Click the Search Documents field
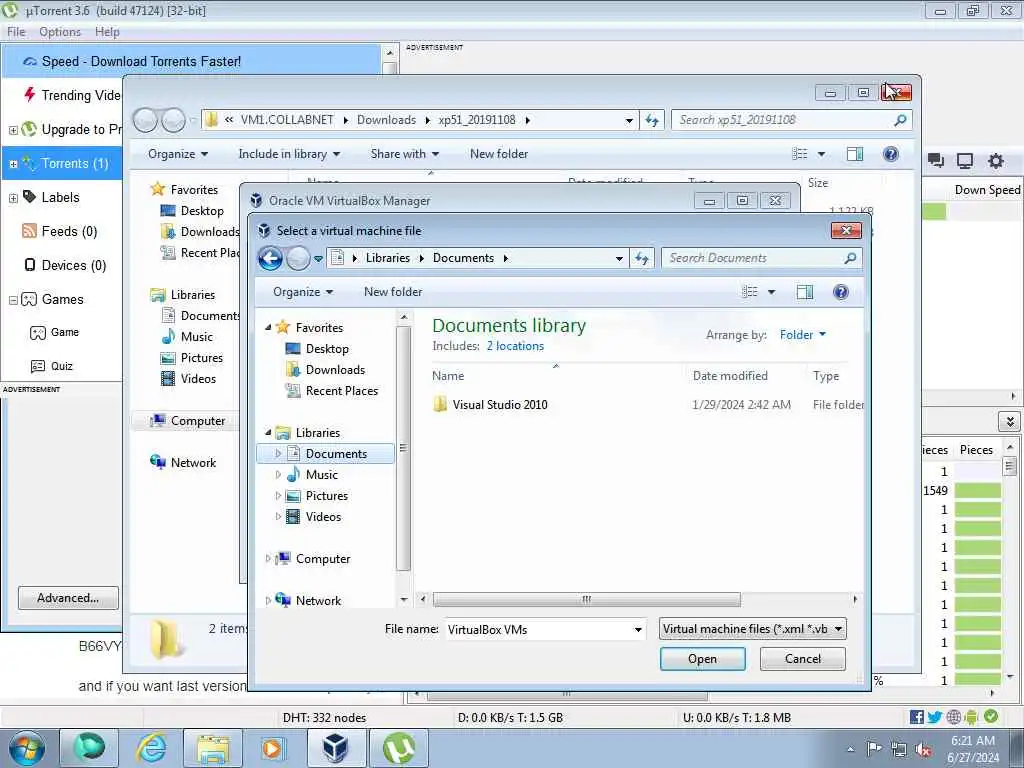This screenshot has width=1024, height=768. coord(754,259)
